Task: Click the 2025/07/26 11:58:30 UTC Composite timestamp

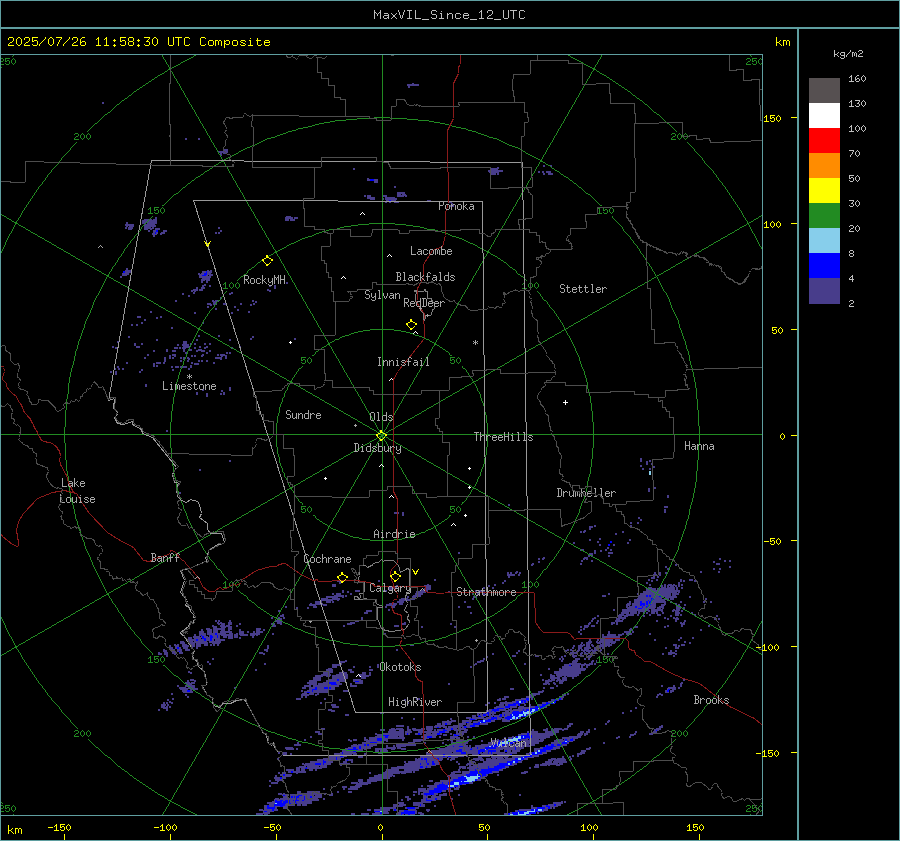Action: pyautogui.click(x=138, y=42)
